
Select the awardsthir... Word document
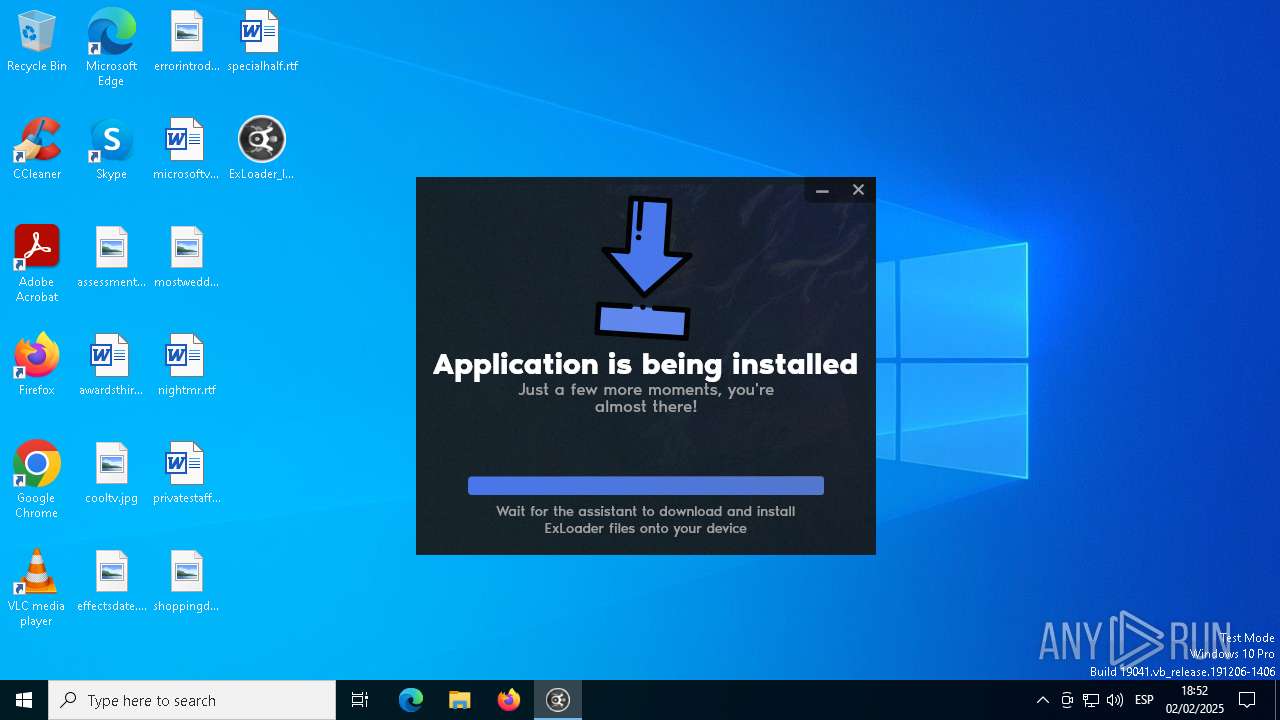(x=111, y=366)
